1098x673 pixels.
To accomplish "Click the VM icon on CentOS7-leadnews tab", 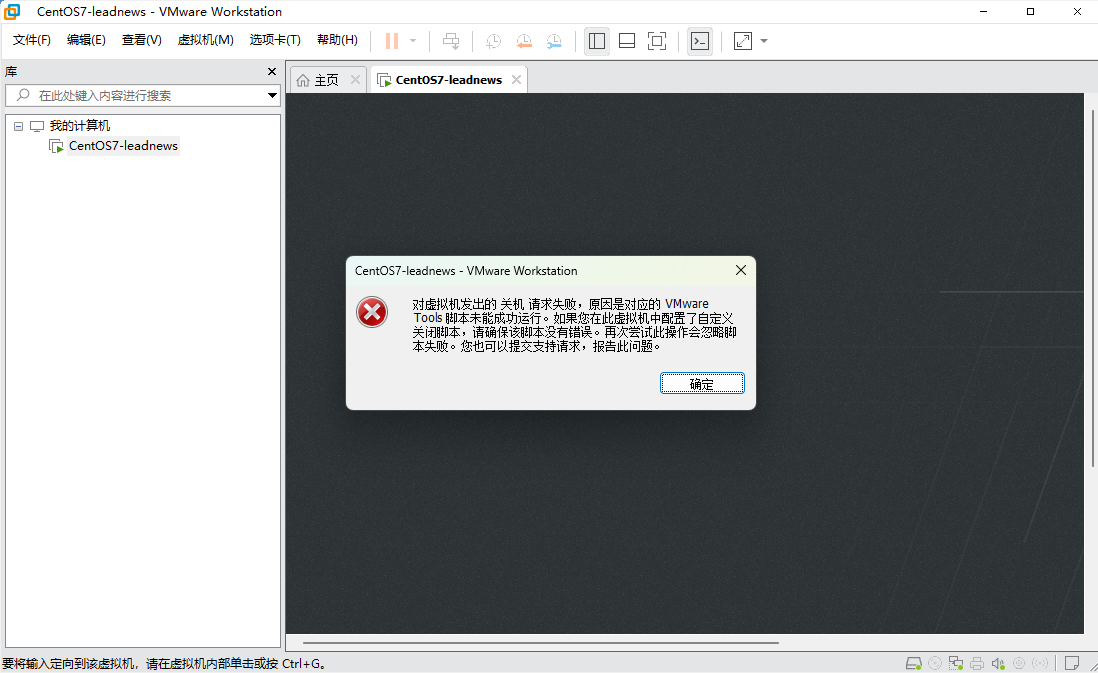I will [384, 81].
